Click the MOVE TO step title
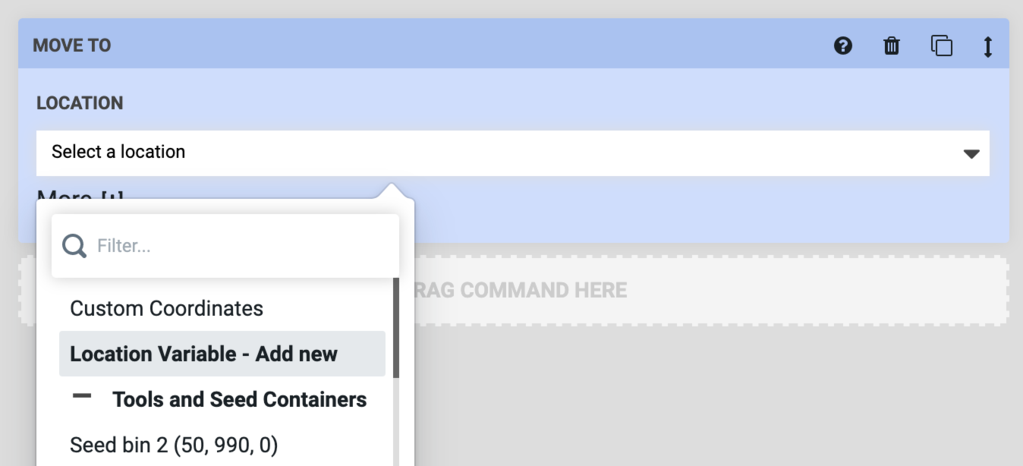The width and height of the screenshot is (1023, 466). 72,46
